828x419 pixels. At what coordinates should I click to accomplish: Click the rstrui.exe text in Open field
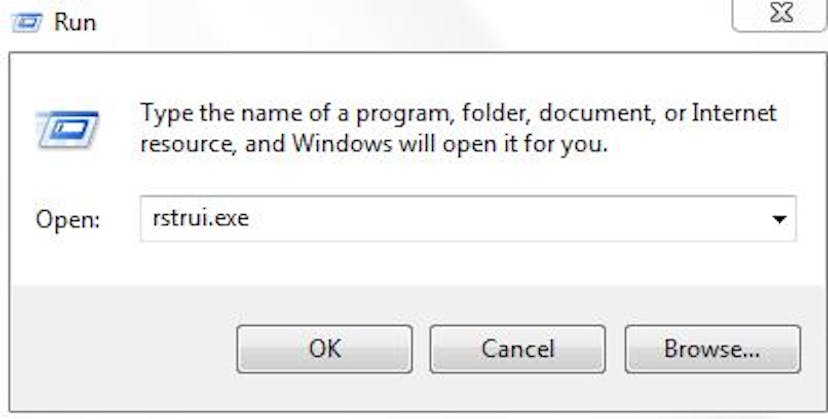201,218
